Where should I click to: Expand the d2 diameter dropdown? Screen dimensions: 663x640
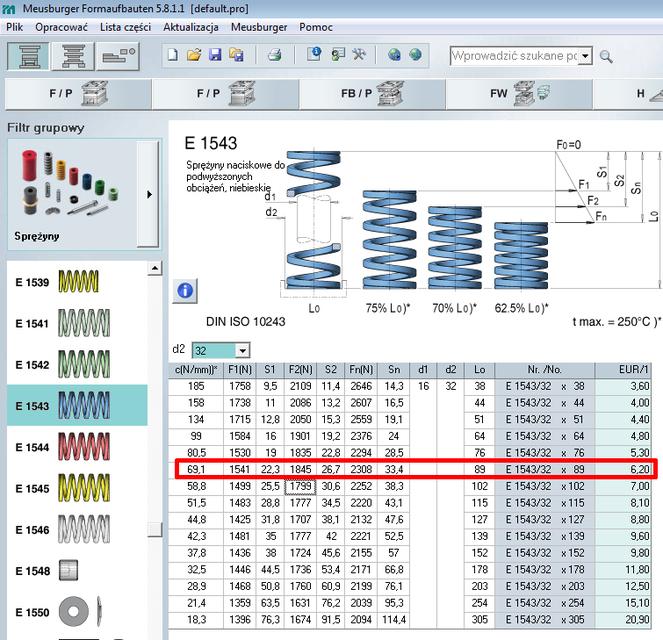[242, 350]
